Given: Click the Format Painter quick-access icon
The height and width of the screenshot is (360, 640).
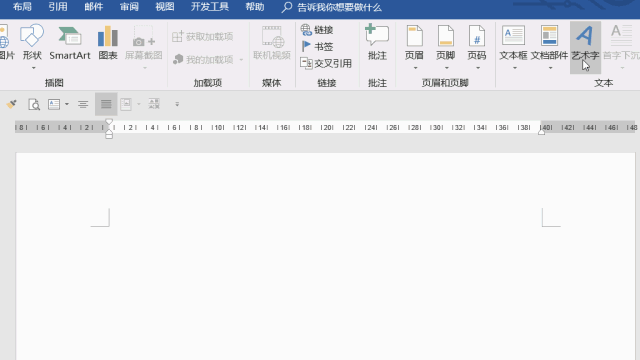Looking at the screenshot, I should coord(12,104).
